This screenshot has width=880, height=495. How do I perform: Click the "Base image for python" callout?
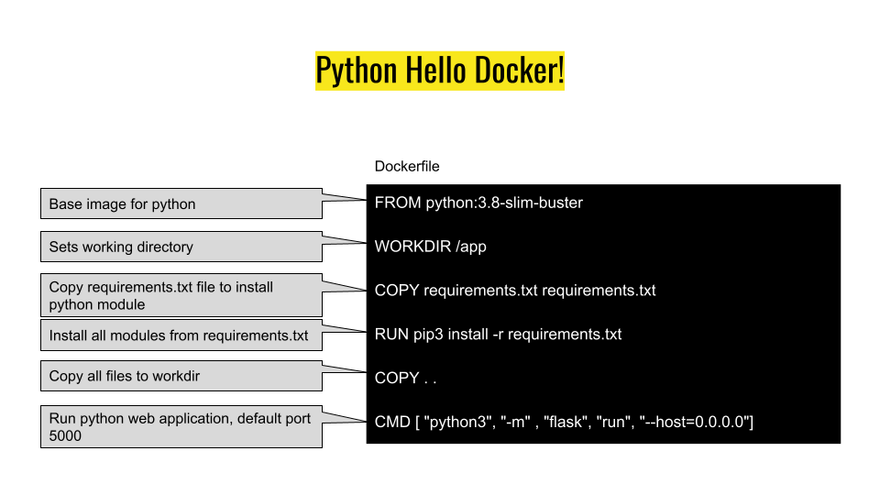(x=181, y=204)
